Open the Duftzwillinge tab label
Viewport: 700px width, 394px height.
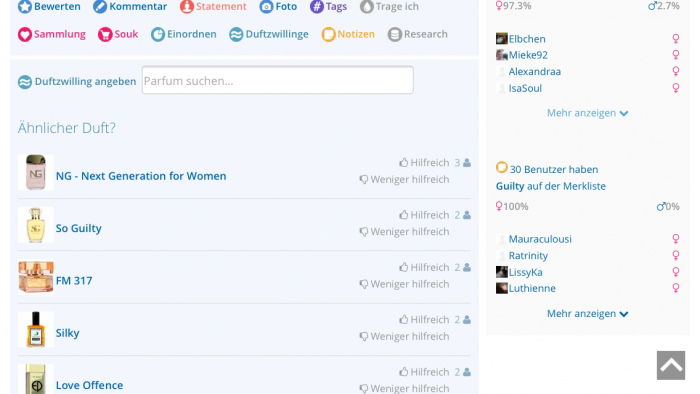(277, 34)
